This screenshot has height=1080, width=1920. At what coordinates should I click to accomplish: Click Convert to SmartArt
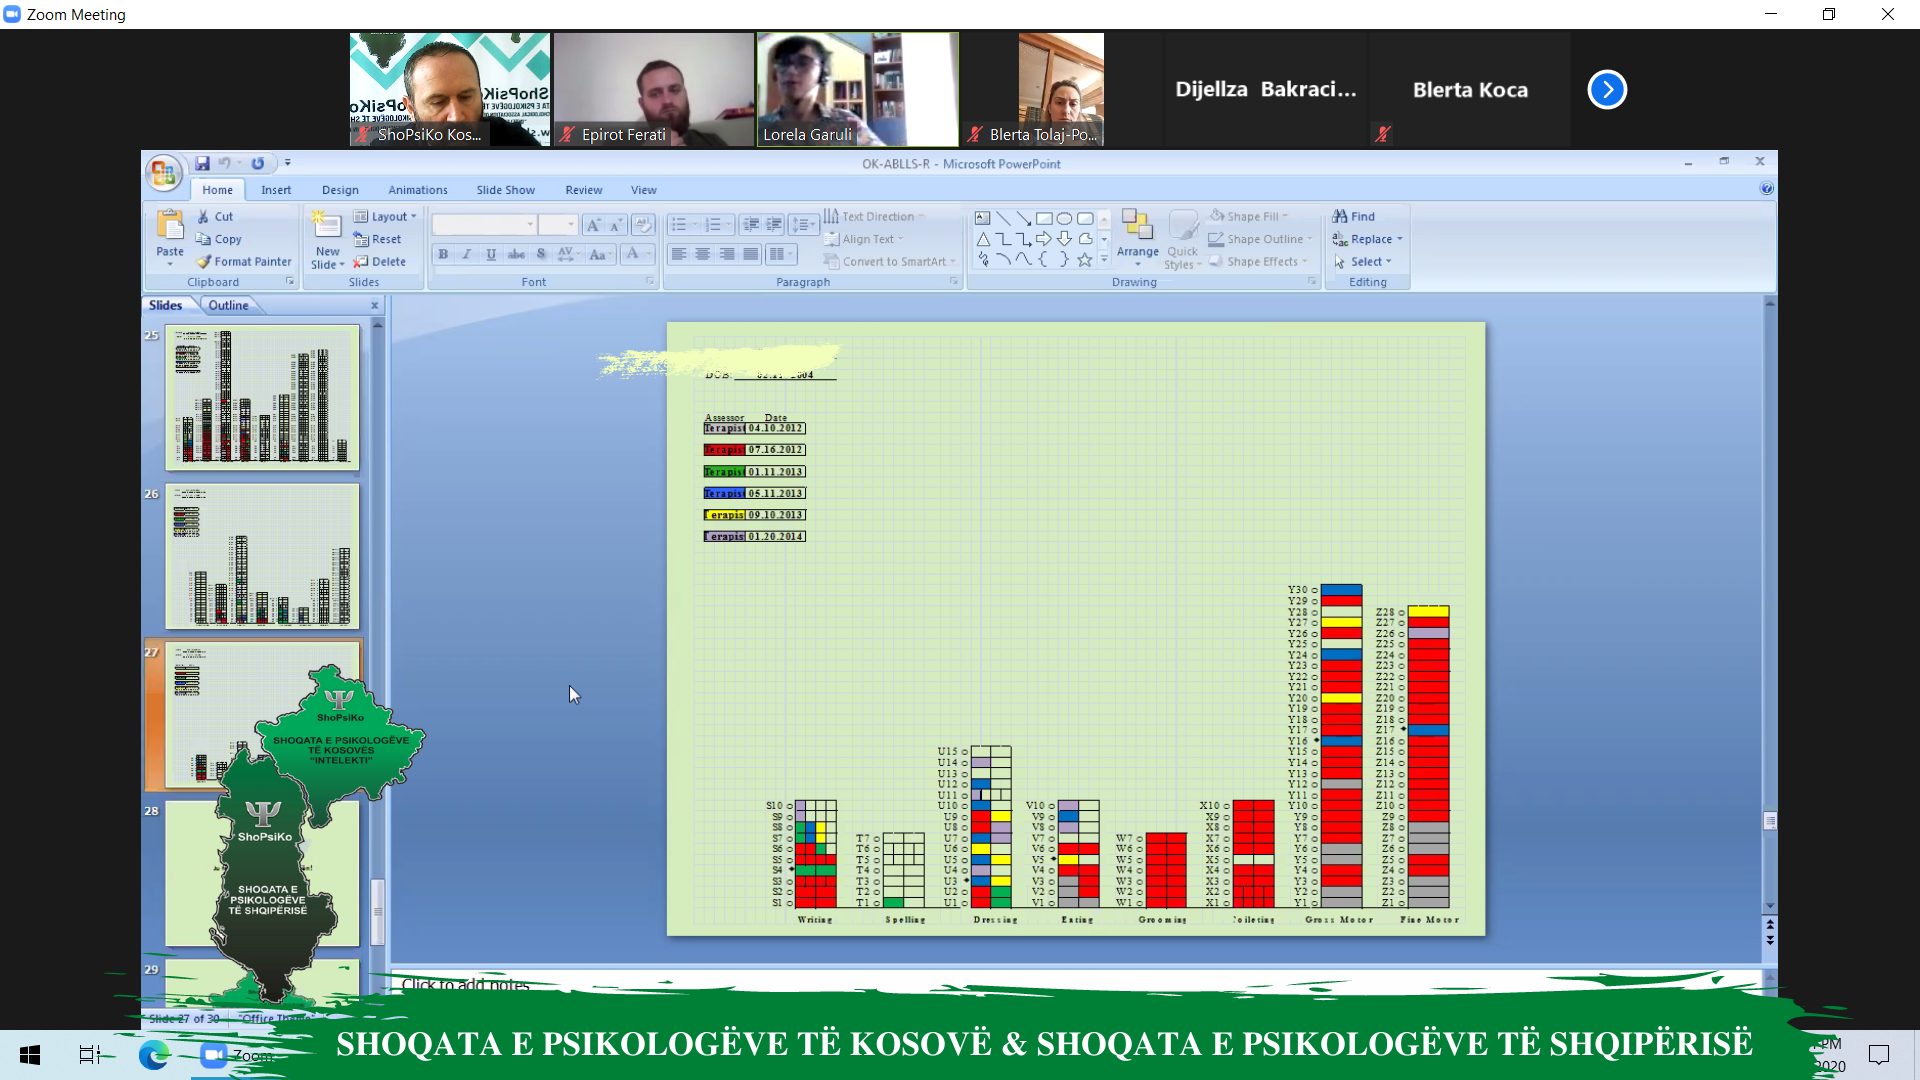click(x=889, y=261)
